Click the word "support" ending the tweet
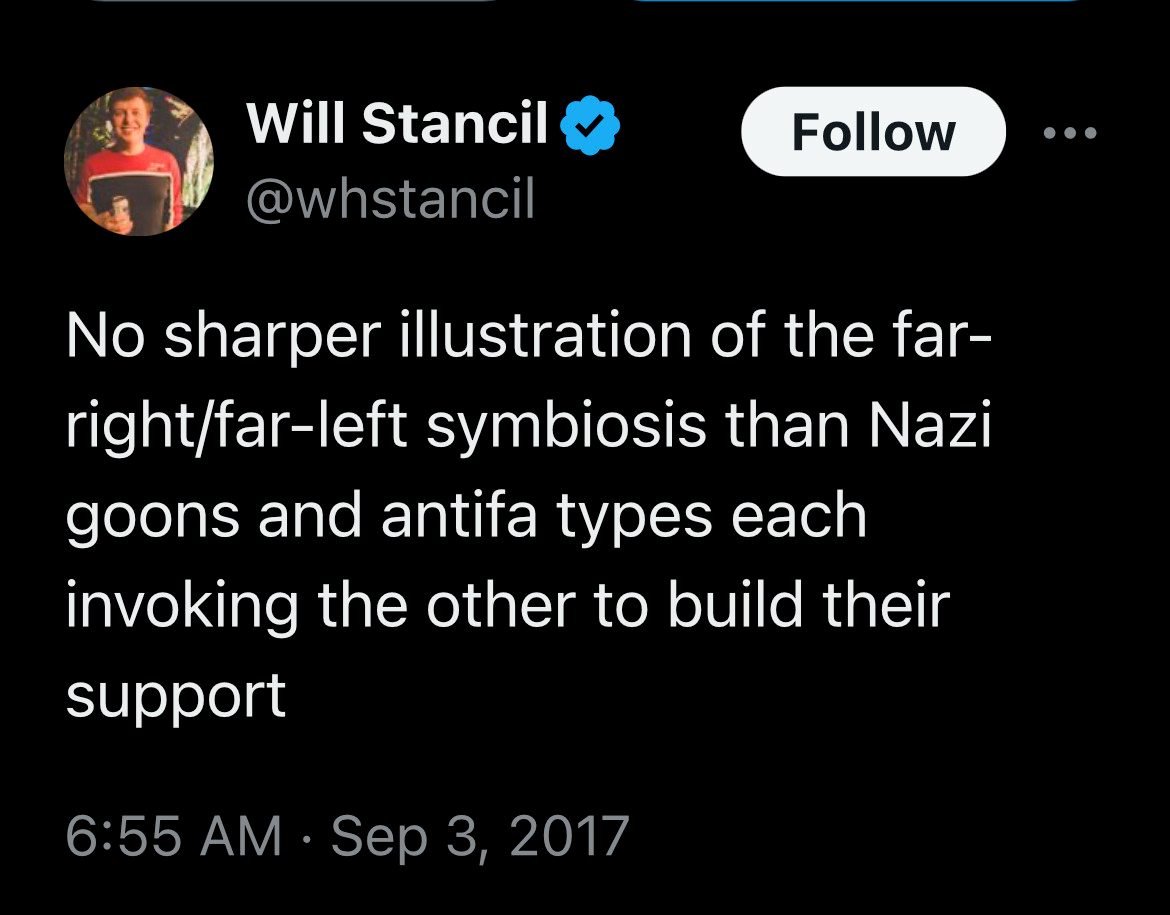 point(176,696)
